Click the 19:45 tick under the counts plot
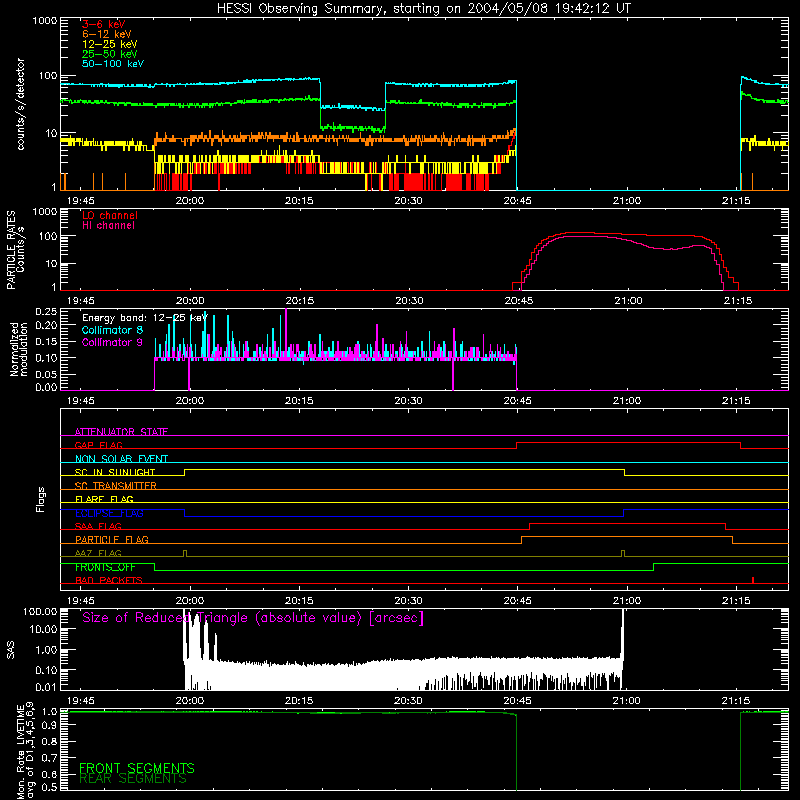 click(x=81, y=201)
